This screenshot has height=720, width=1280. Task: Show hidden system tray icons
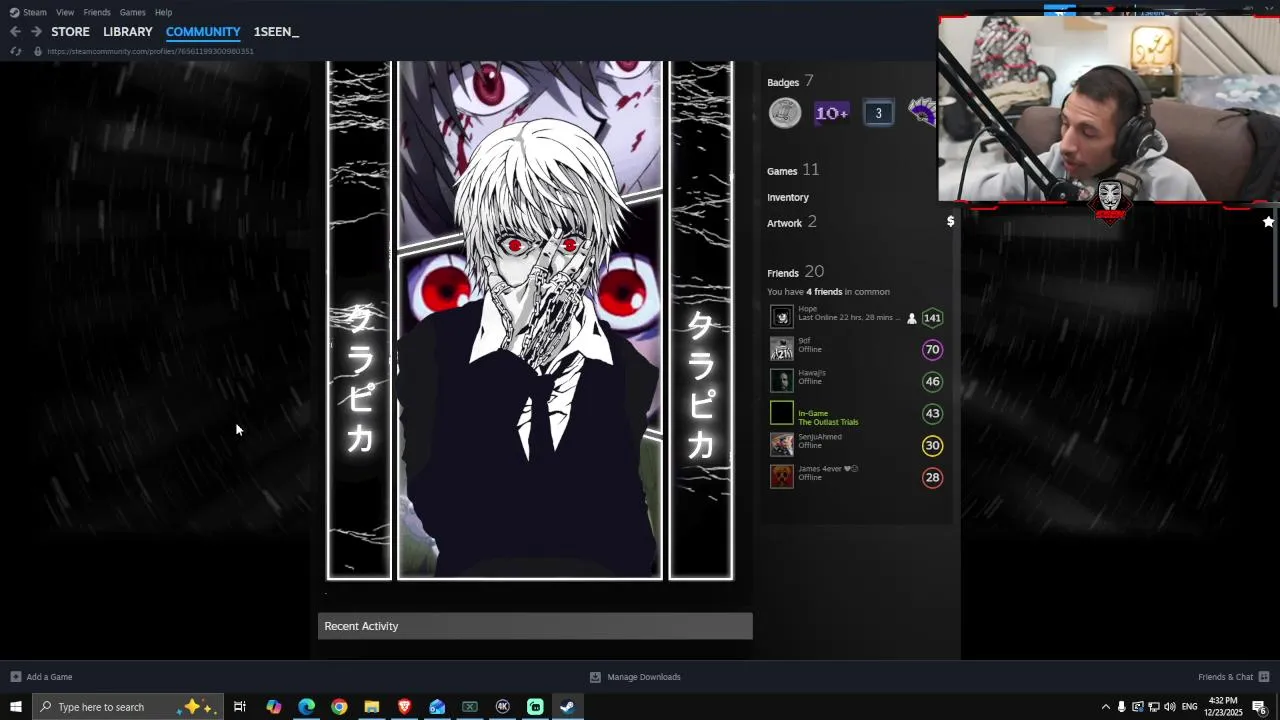coord(1105,707)
